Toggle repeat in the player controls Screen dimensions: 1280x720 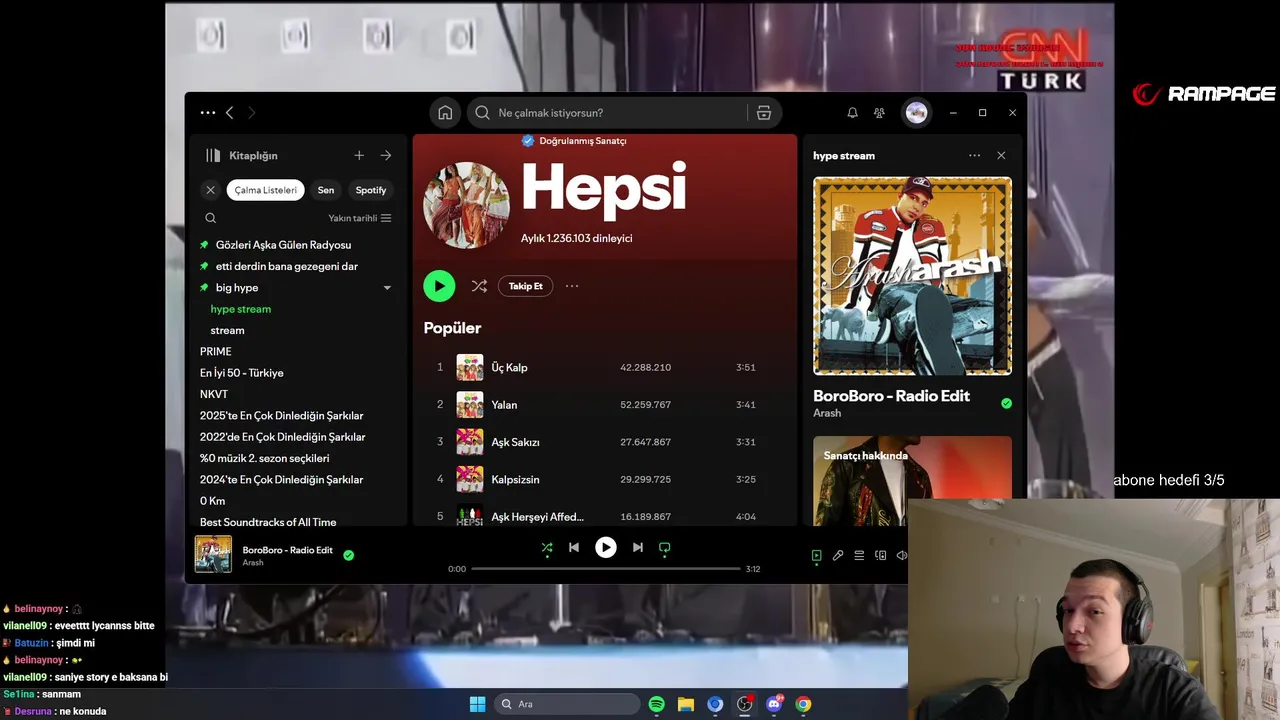click(664, 547)
